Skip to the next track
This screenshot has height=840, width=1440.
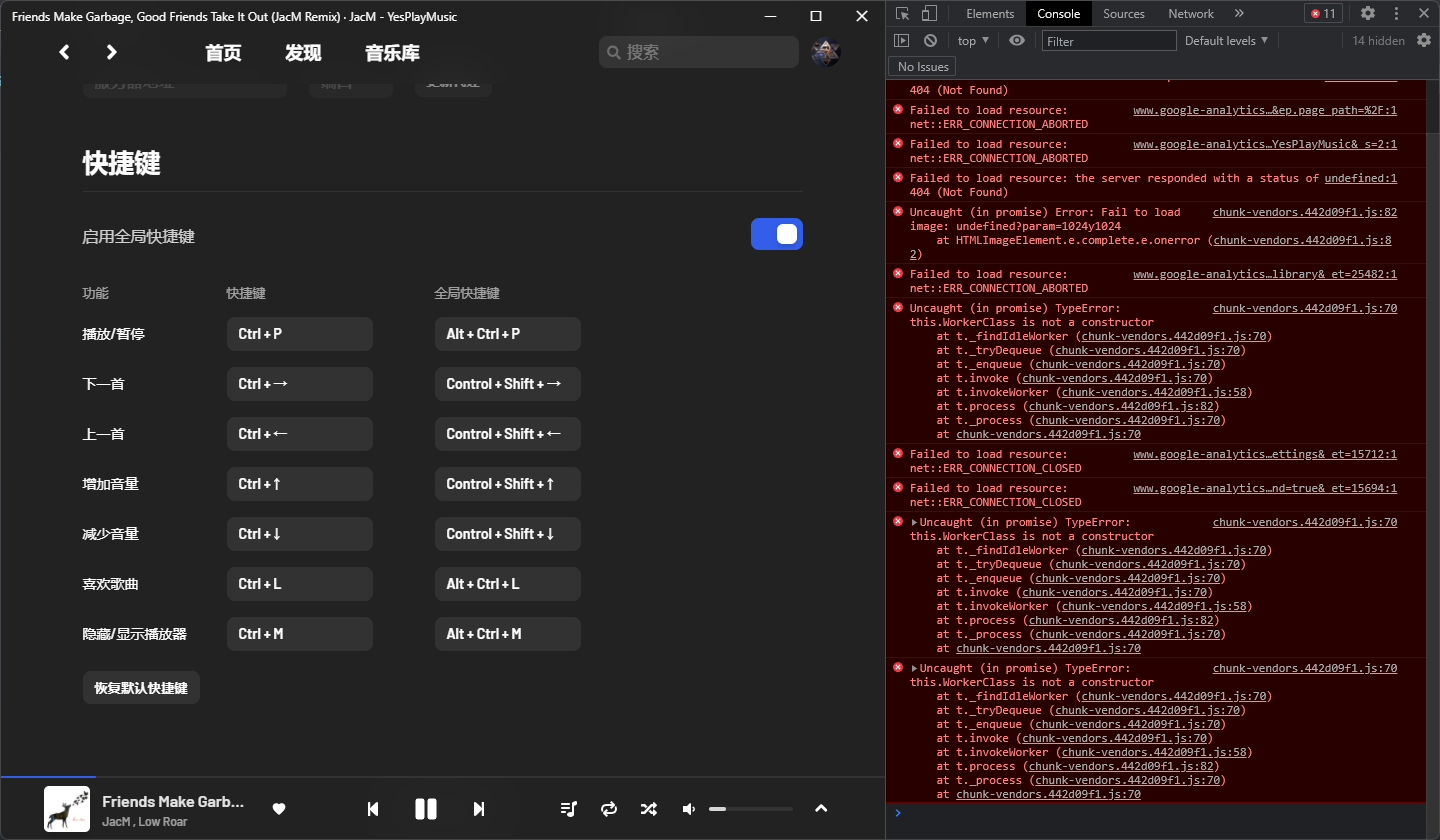pos(479,809)
